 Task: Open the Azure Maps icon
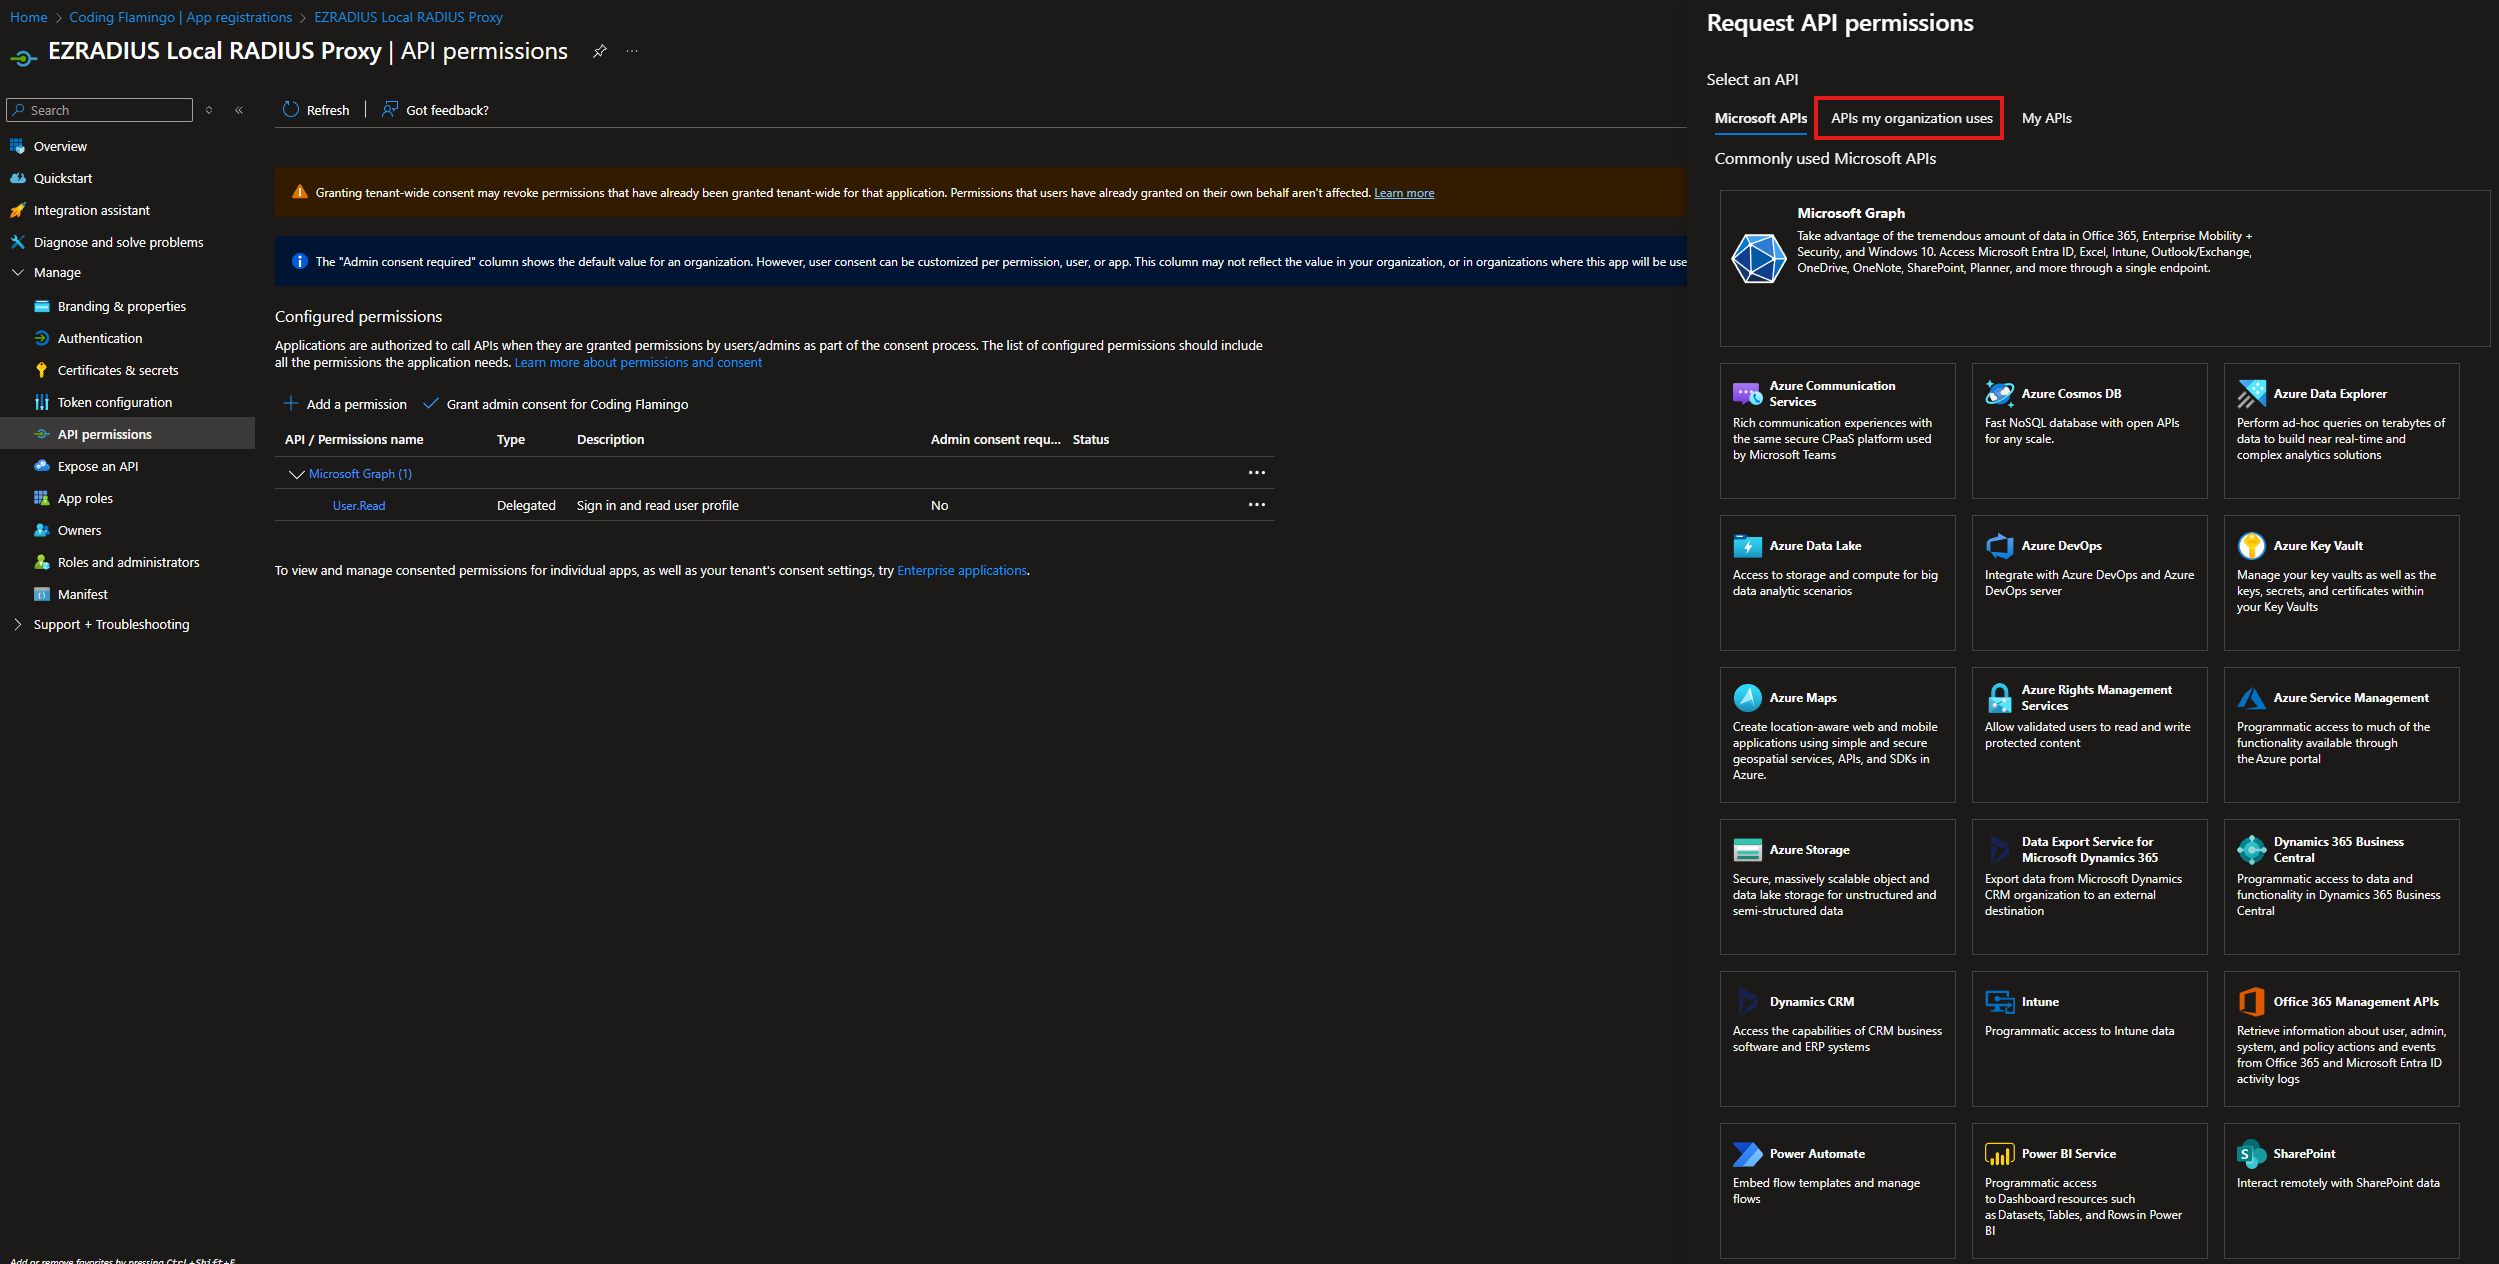pos(1747,698)
